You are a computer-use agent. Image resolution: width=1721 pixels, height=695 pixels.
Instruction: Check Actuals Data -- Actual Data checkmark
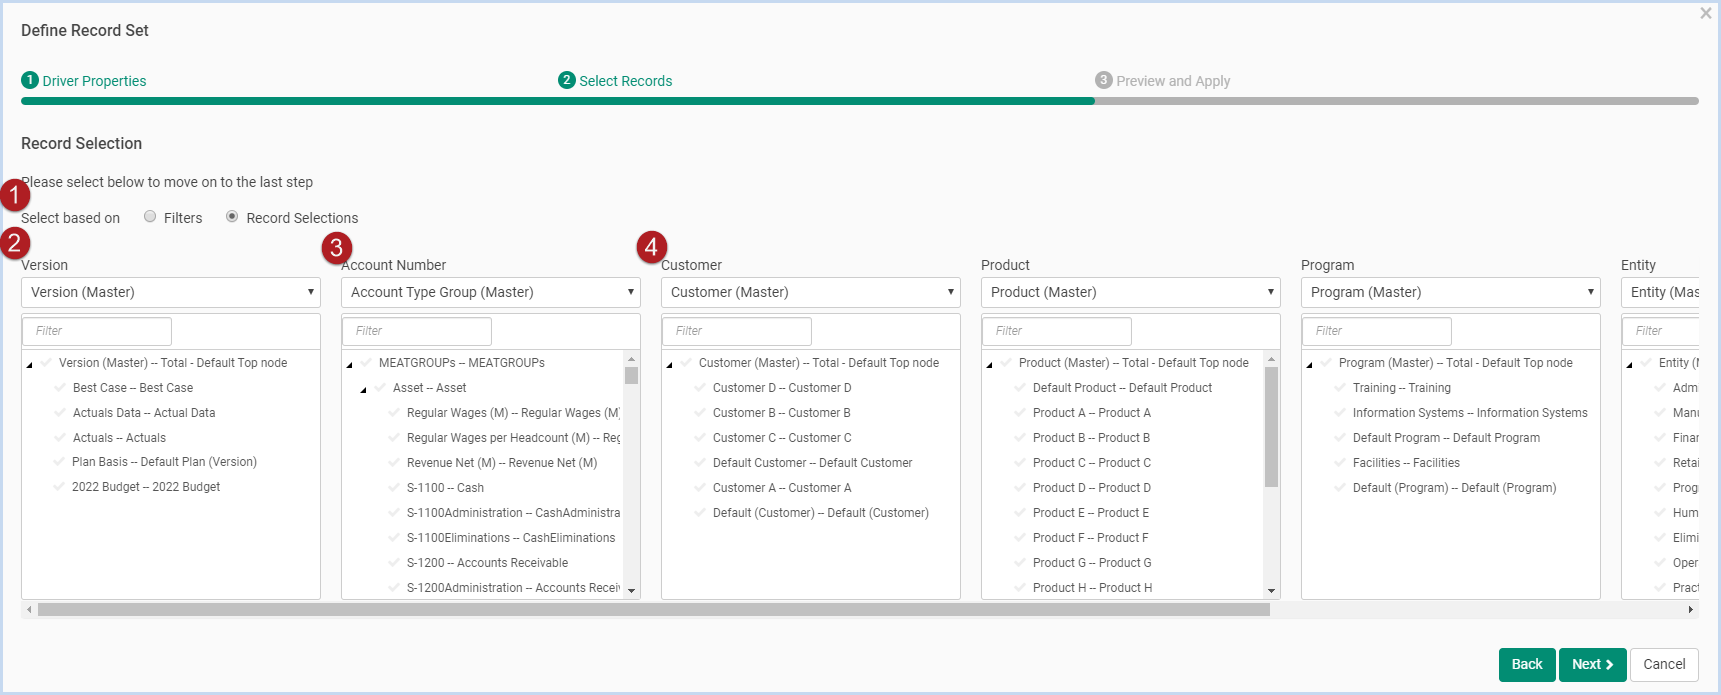pyautogui.click(x=60, y=412)
